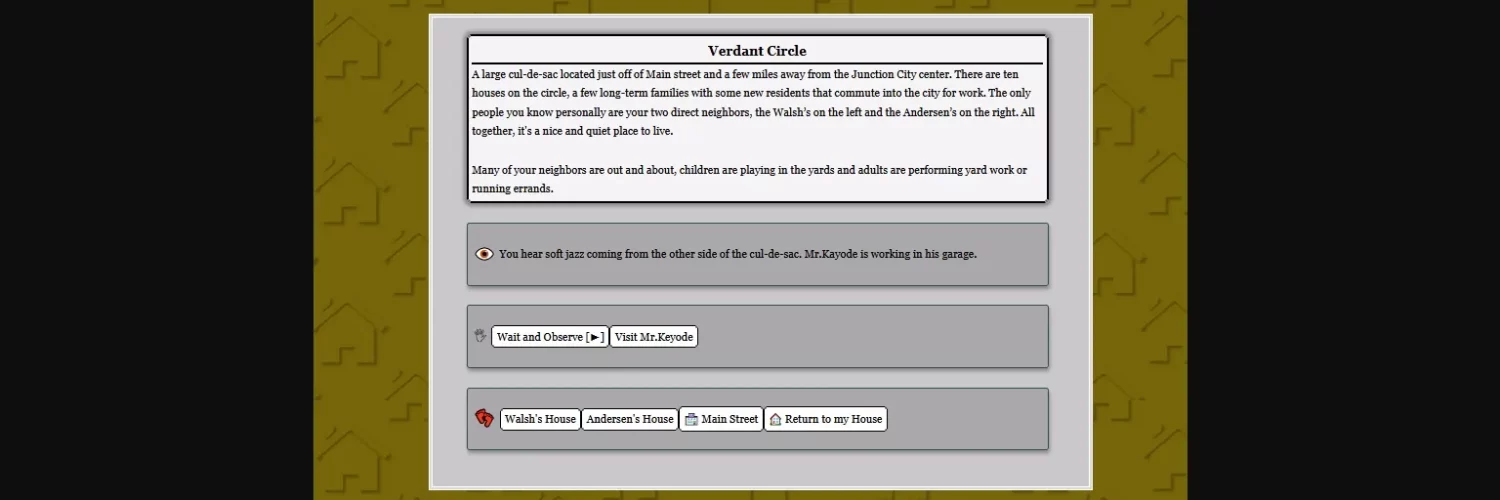Head to Main Street

pyautogui.click(x=729, y=419)
